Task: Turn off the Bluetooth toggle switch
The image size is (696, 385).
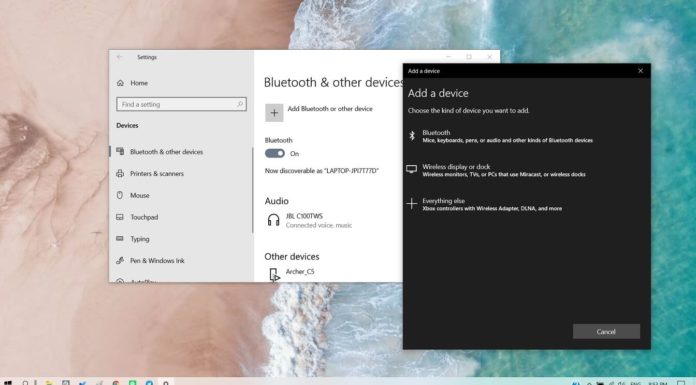Action: coord(275,153)
